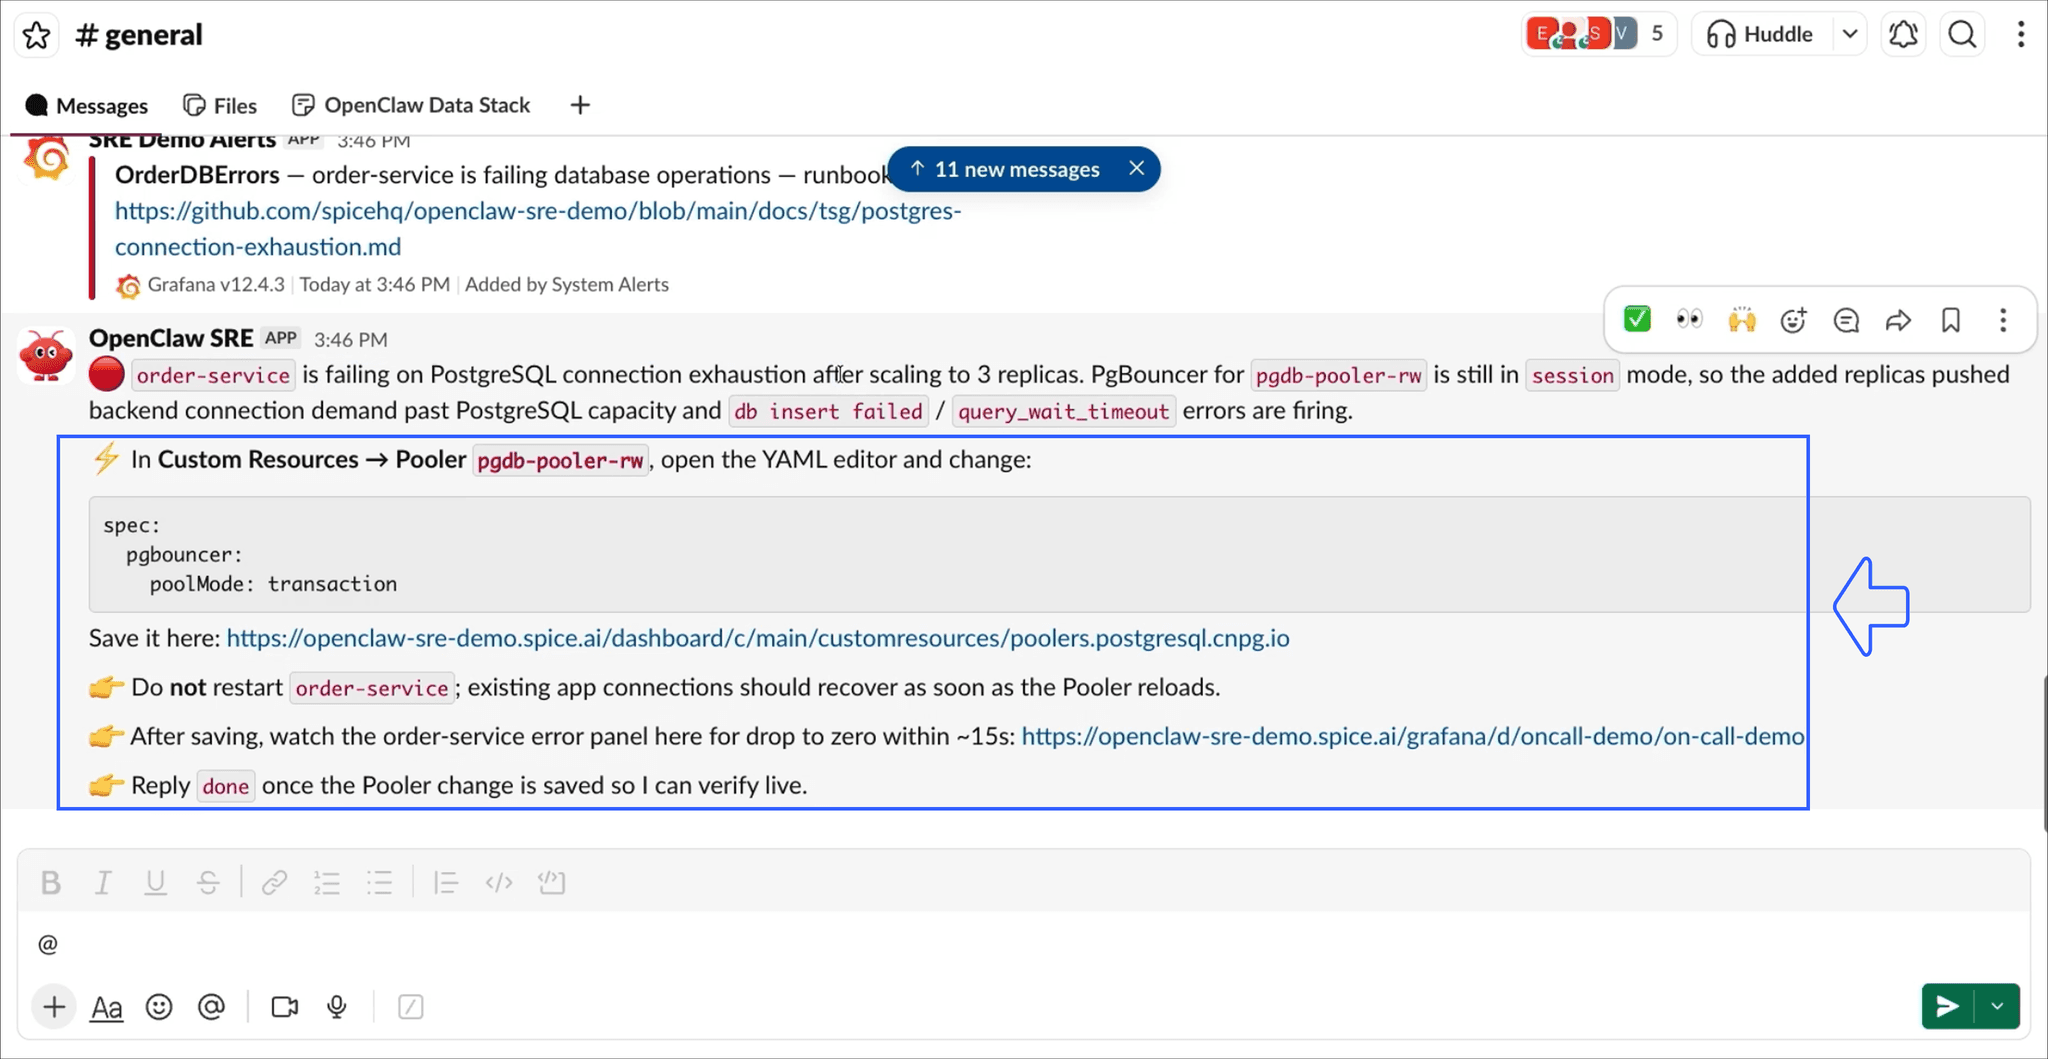Switch to the Files tab

tap(220, 105)
